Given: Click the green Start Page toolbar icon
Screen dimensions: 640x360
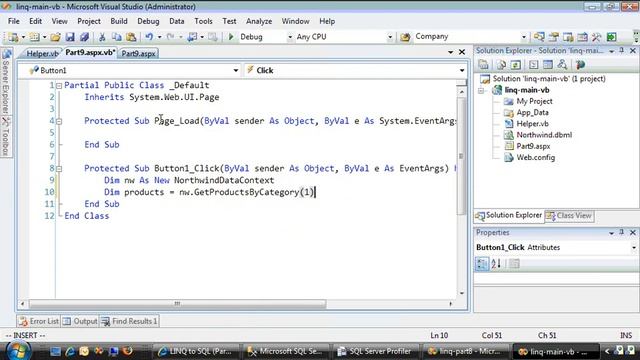Looking at the screenshot, I should click(611, 37).
